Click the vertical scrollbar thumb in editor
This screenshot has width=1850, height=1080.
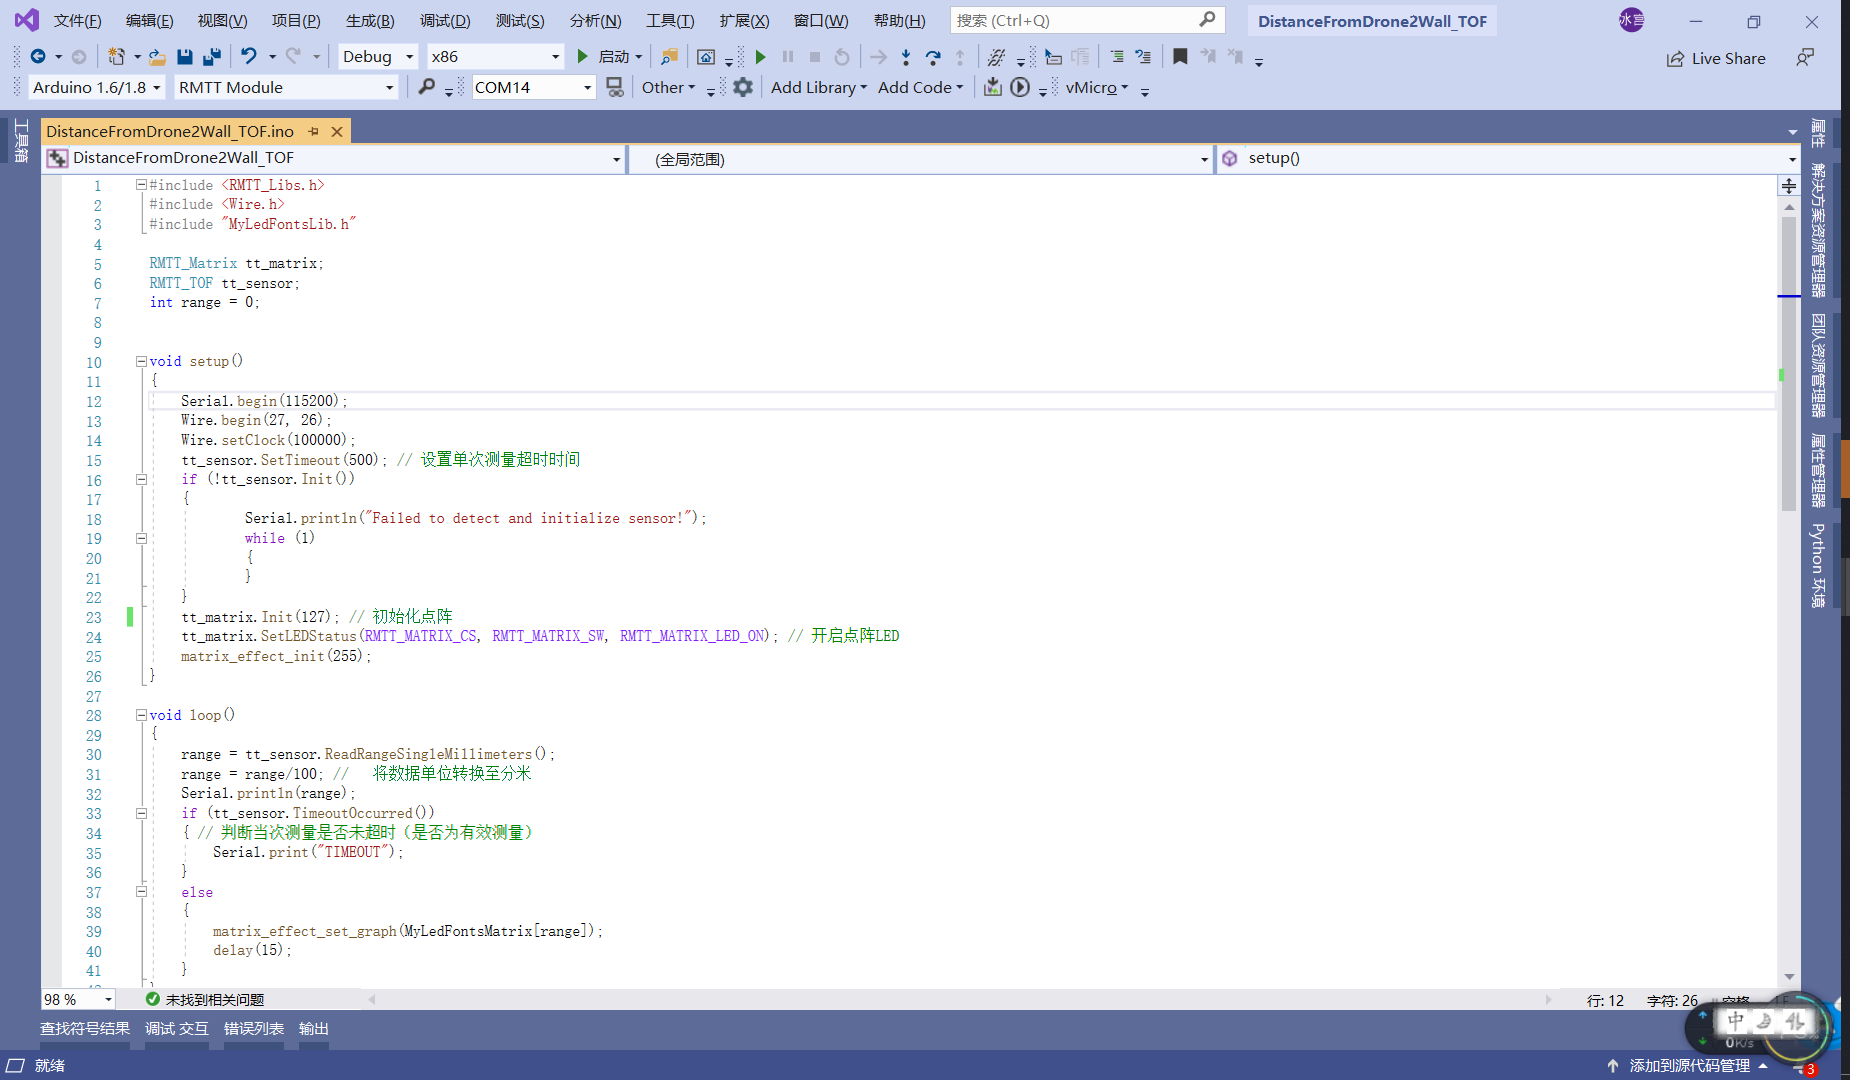point(1789,364)
